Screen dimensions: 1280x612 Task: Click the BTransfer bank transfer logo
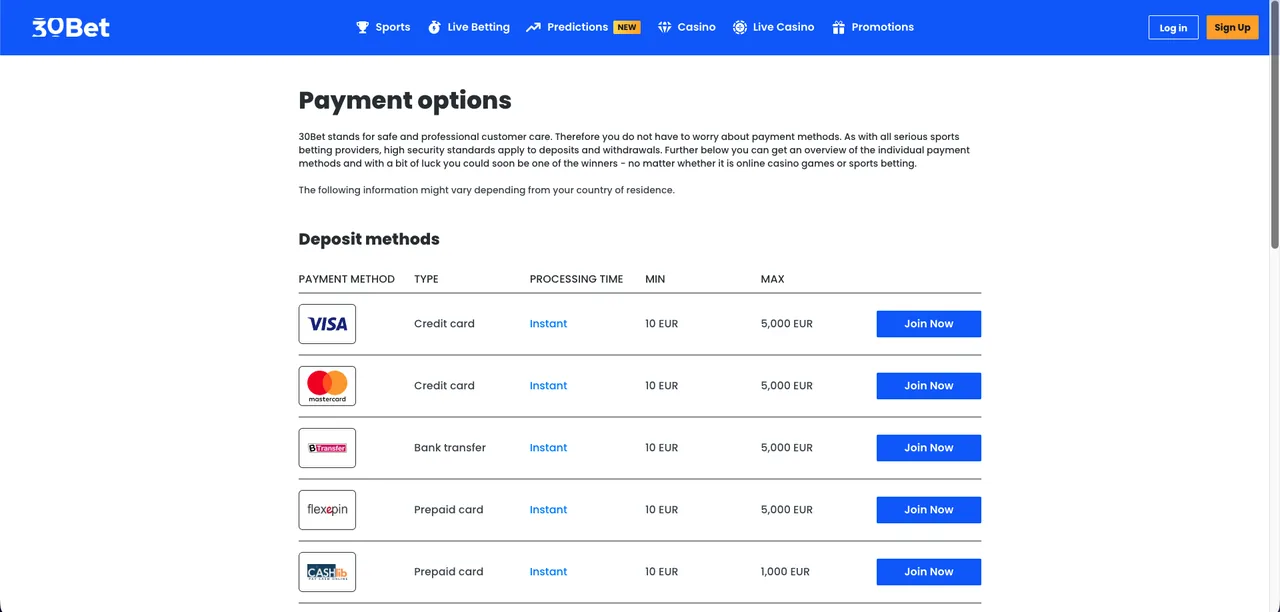click(327, 448)
